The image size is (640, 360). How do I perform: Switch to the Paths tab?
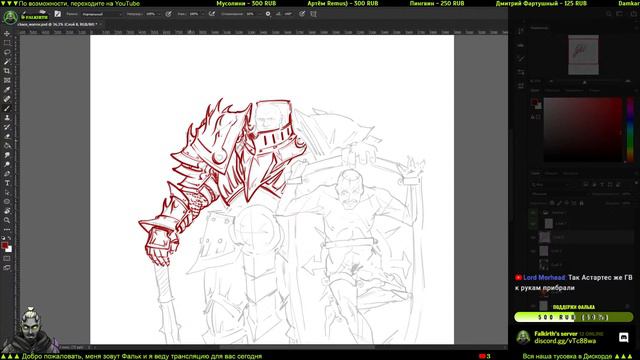570,173
